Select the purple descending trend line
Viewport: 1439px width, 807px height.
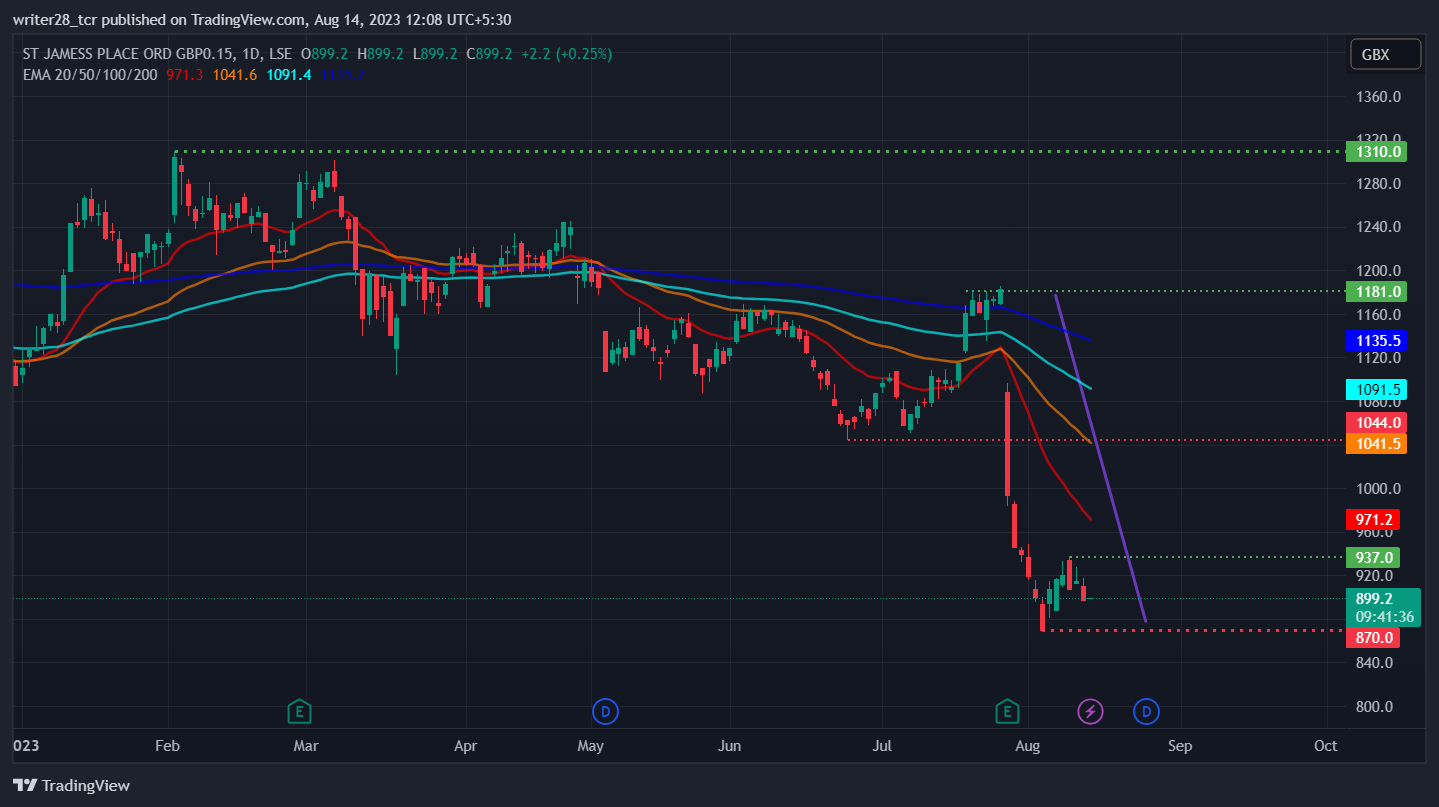tap(1100, 456)
